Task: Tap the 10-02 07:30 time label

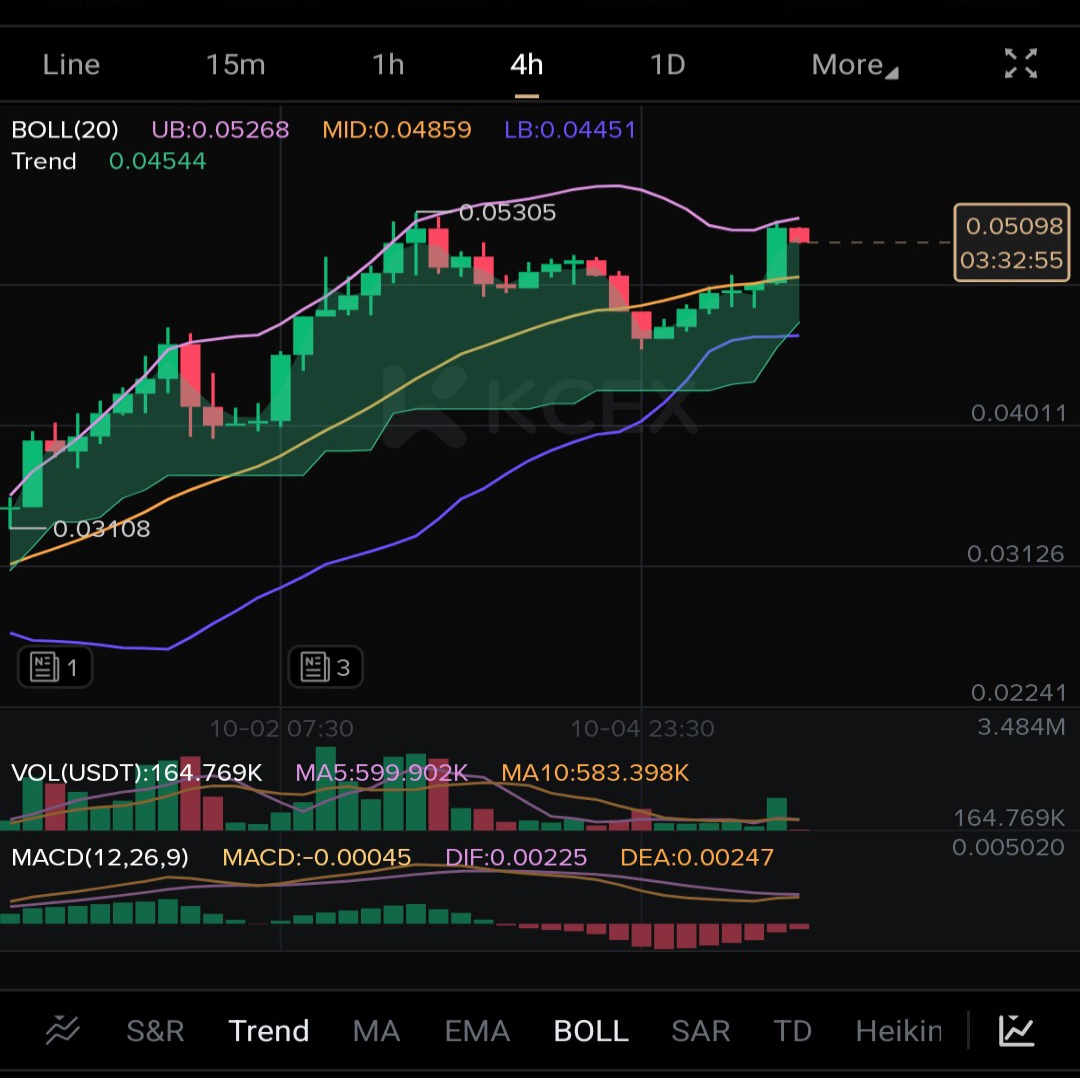Action: 281,728
